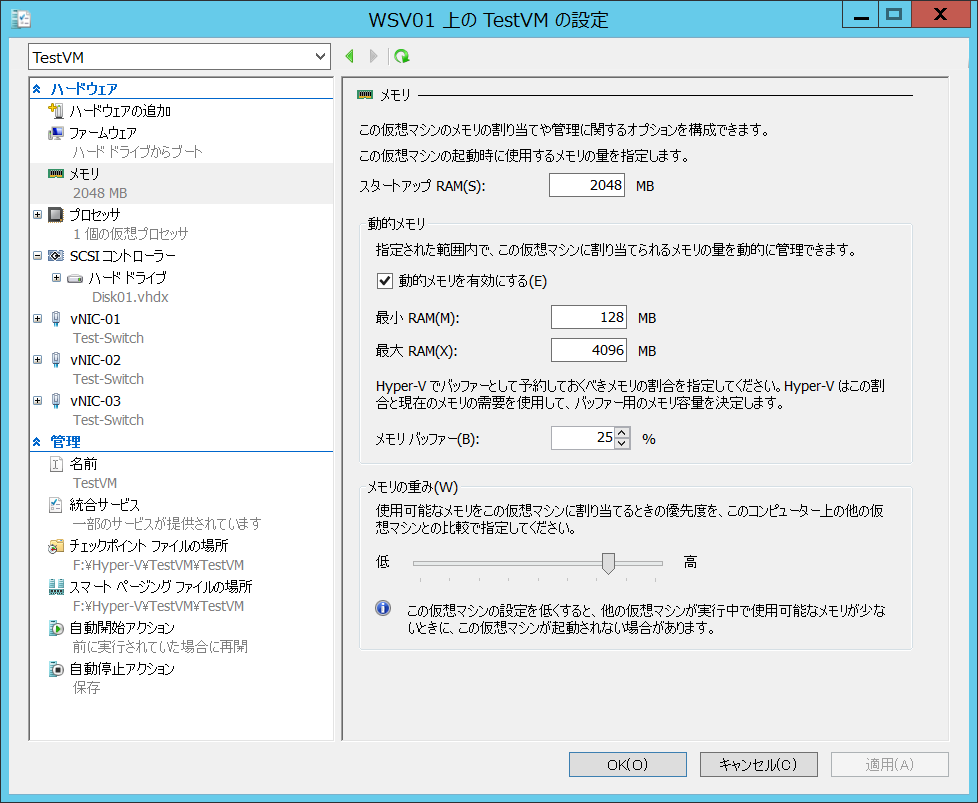Click the Automatic Stop Action icon
This screenshot has height=803, width=978.
tap(56, 669)
